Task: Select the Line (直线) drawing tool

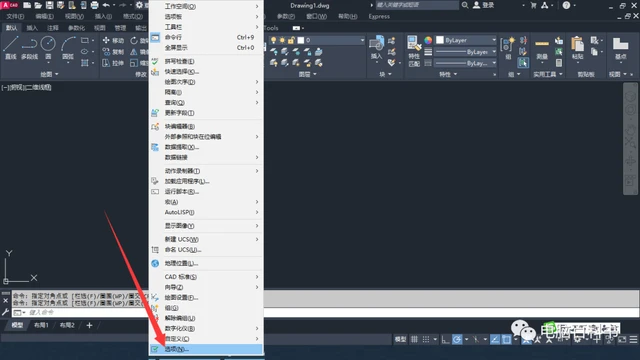Action: click(11, 47)
